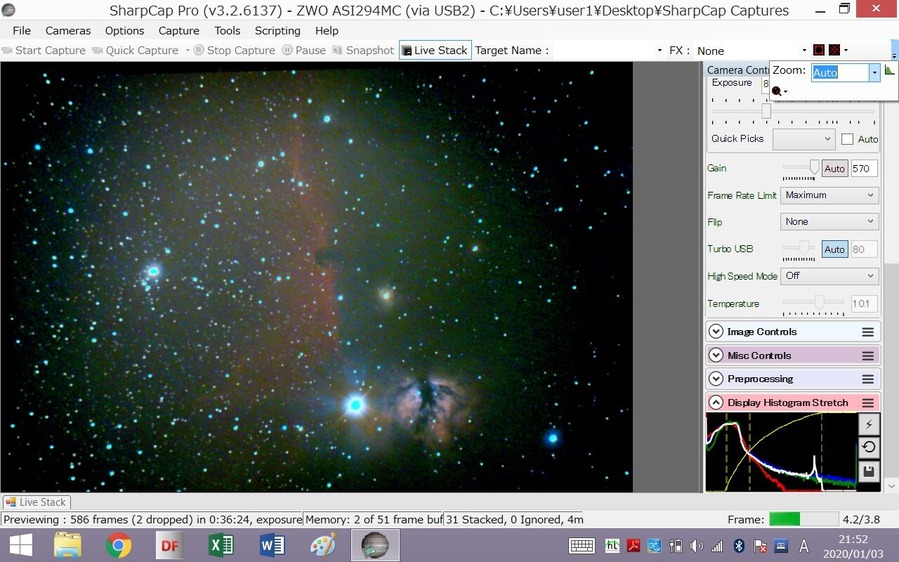The width and height of the screenshot is (899, 562).
Task: Open Paint from the taskbar
Action: pos(323,545)
